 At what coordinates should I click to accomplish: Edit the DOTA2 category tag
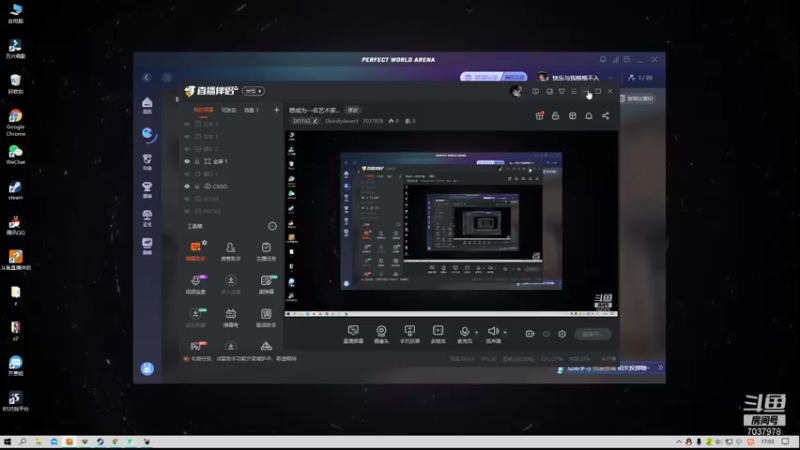(x=305, y=121)
